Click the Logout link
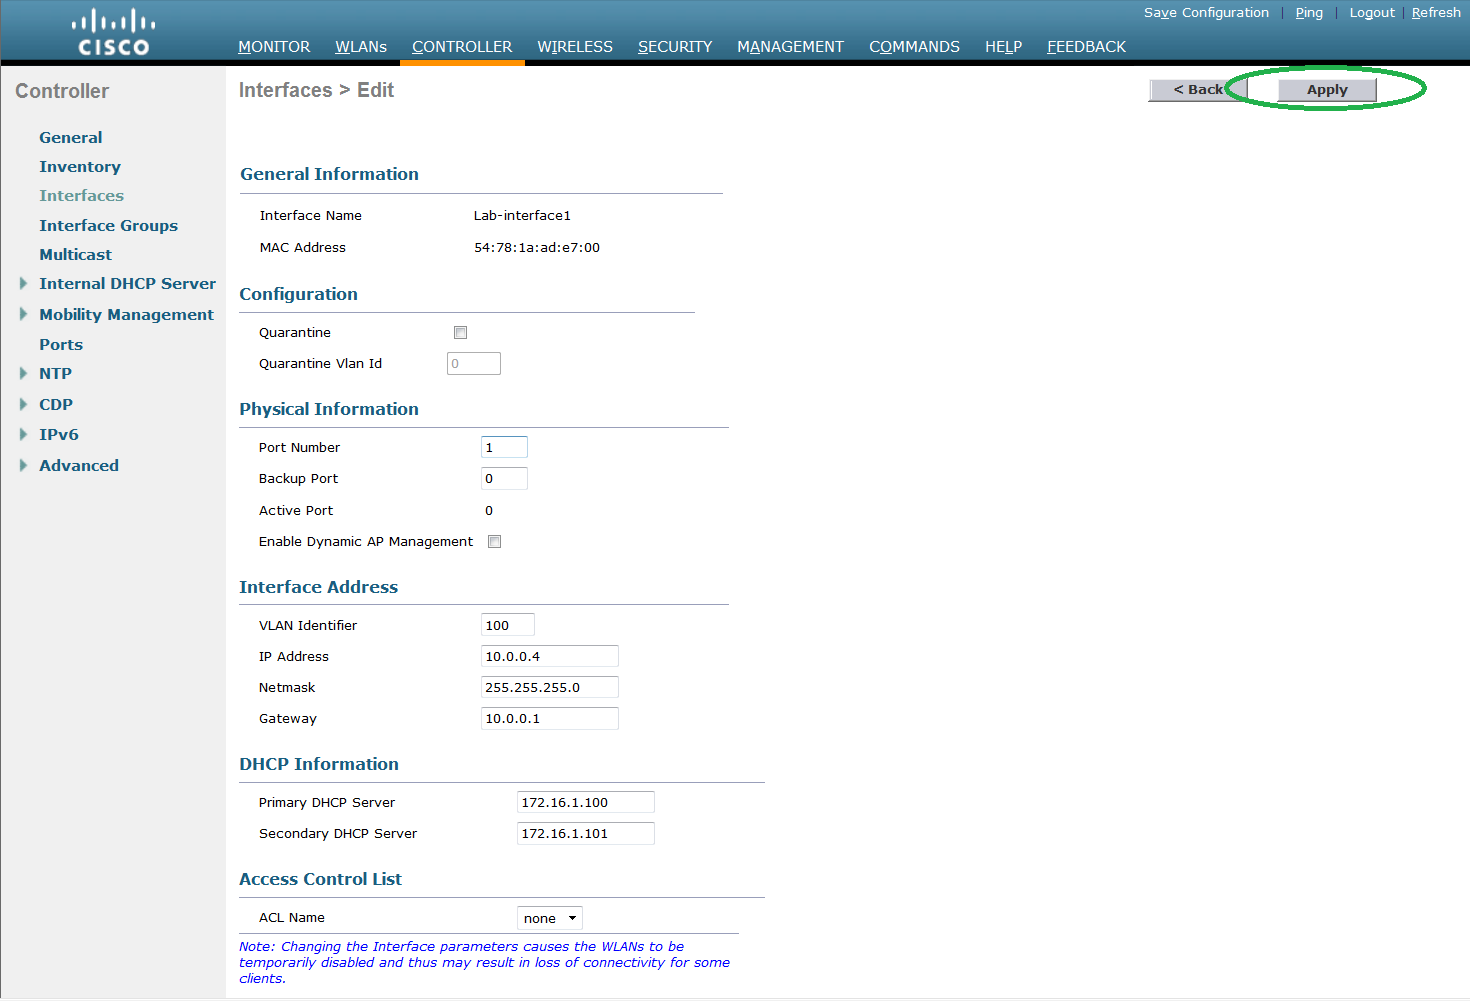 coord(1371,12)
